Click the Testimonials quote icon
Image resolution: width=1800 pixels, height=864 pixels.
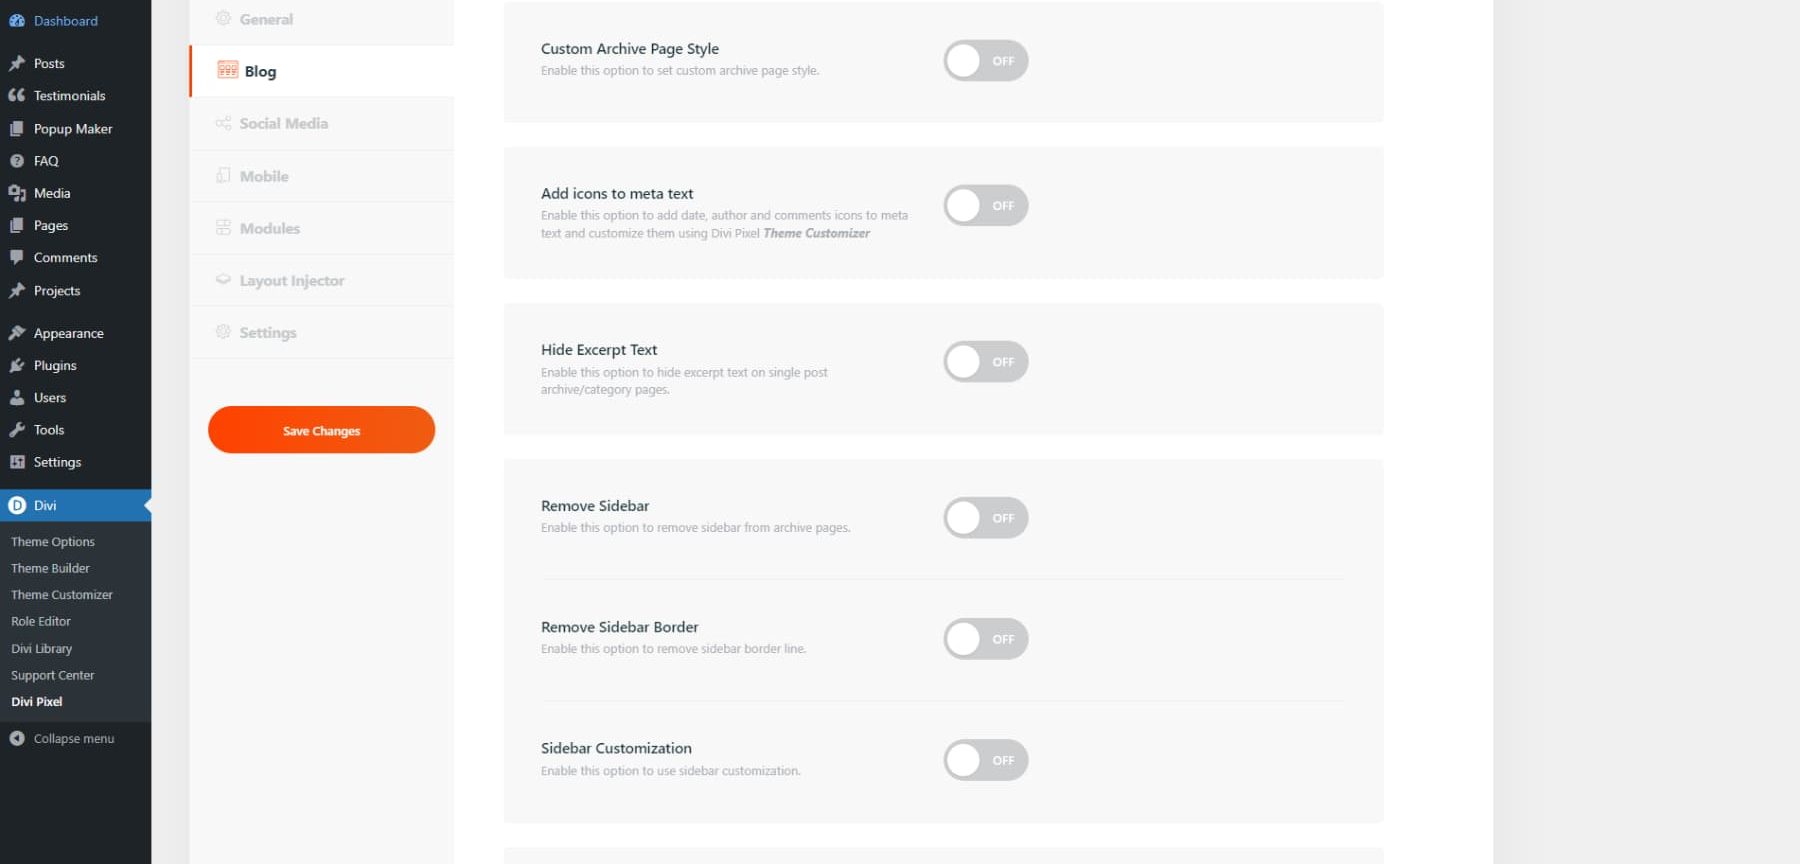click(x=18, y=95)
